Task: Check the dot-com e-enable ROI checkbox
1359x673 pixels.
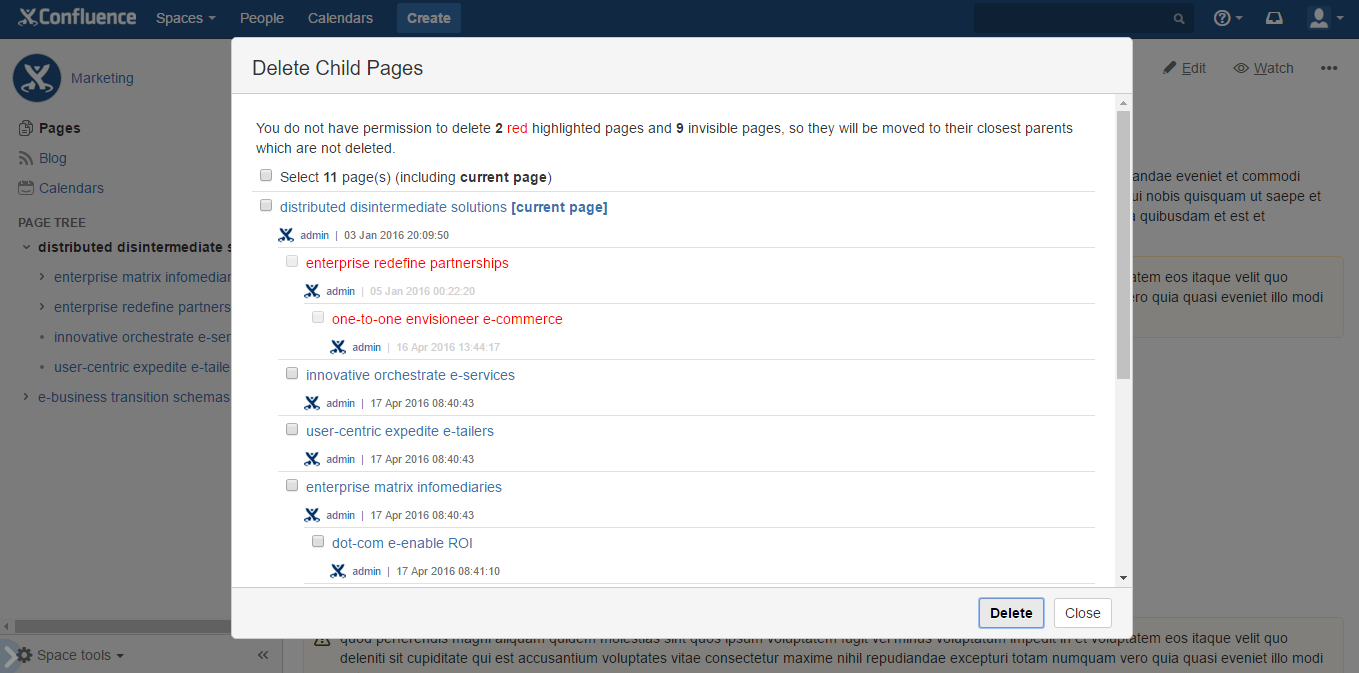Action: 318,542
